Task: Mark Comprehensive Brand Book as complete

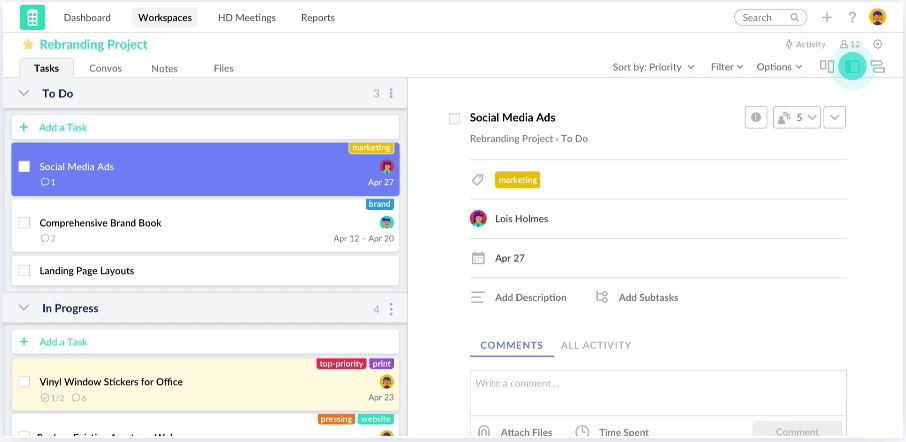Action: pos(25,223)
